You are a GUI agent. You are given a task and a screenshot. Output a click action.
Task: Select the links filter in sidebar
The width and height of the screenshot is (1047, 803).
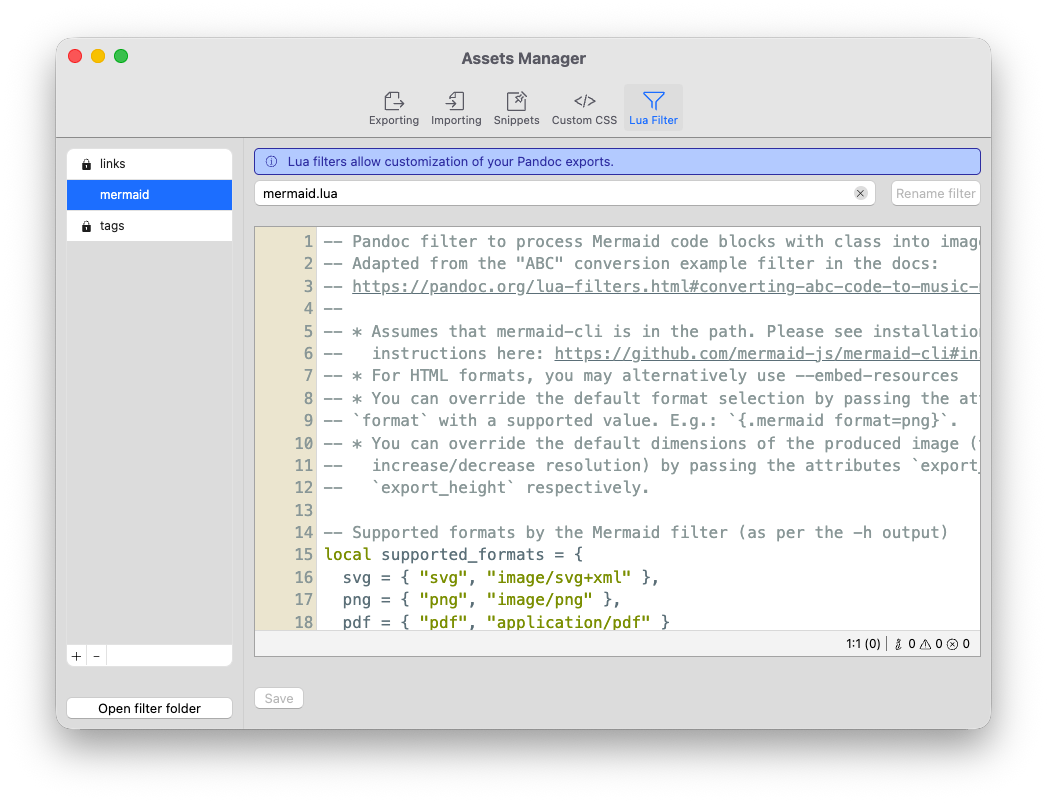coord(149,164)
